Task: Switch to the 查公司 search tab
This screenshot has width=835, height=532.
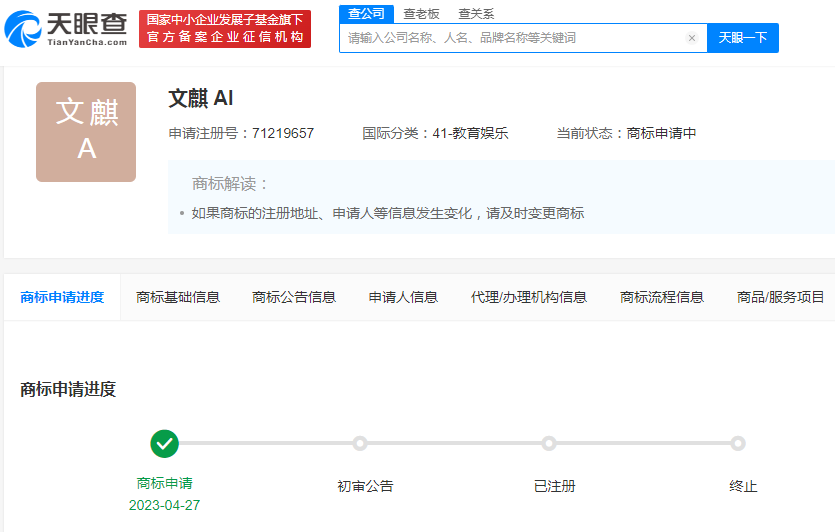Action: [x=366, y=14]
